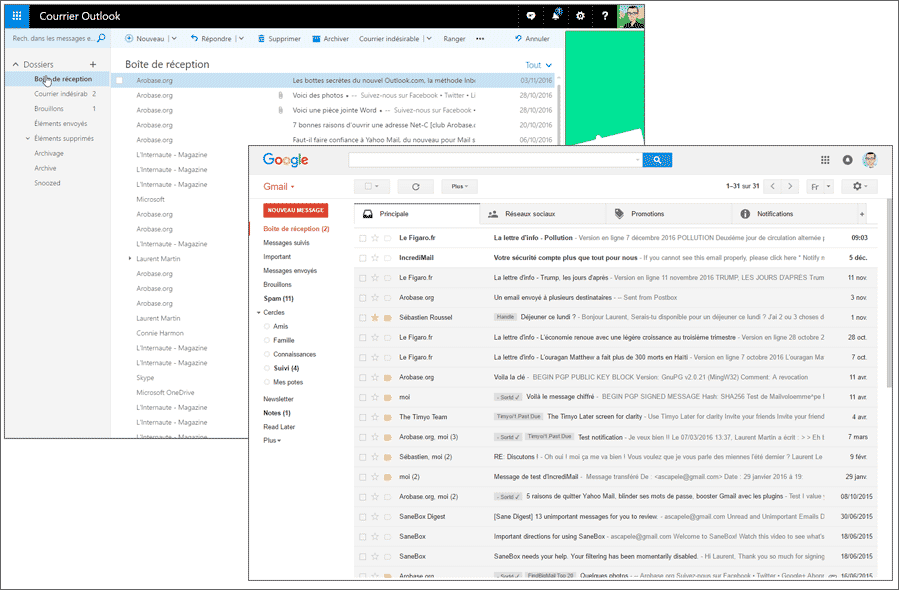Click Répondre in Outlook toolbar

tap(211, 38)
